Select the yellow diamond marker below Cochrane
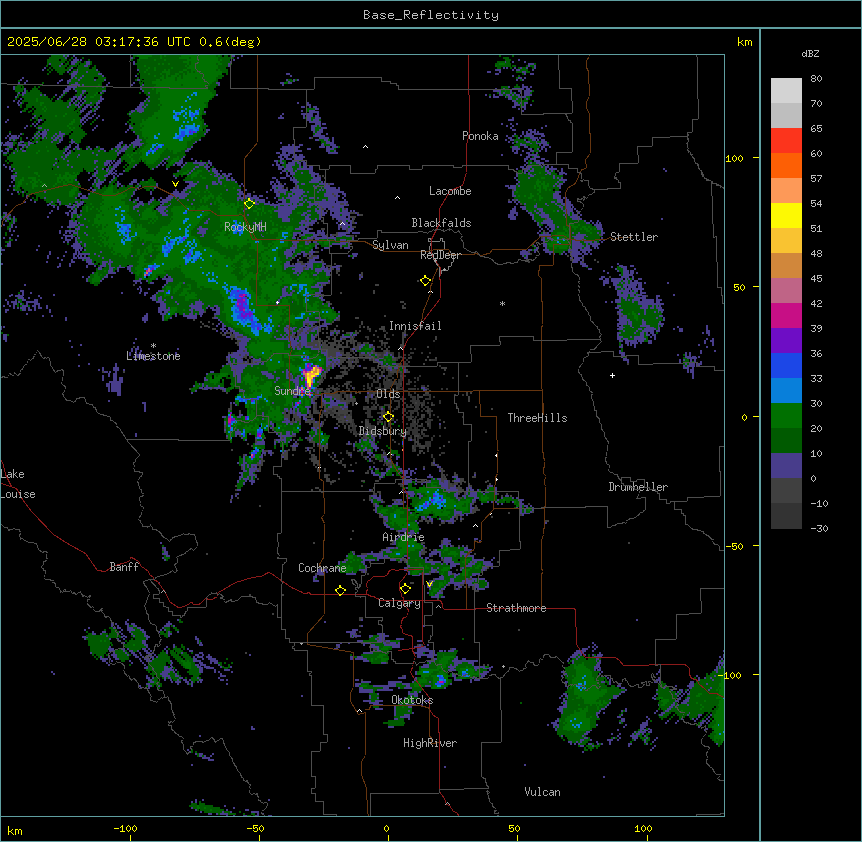This screenshot has width=862, height=842. (x=340, y=590)
